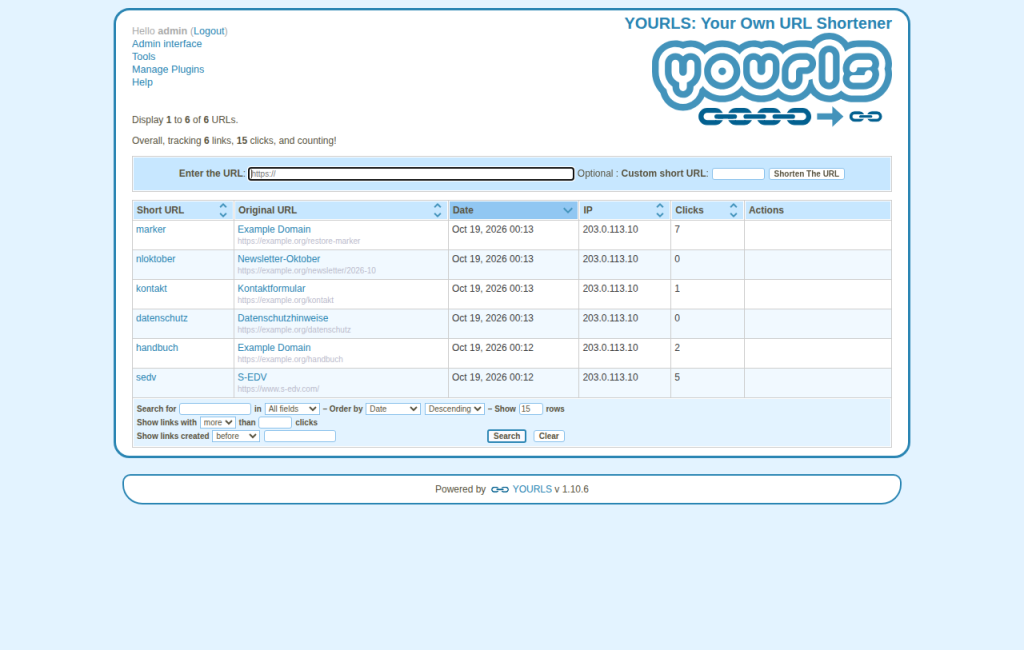Click URL text 'https://example.org/handbuch'

click(290, 359)
